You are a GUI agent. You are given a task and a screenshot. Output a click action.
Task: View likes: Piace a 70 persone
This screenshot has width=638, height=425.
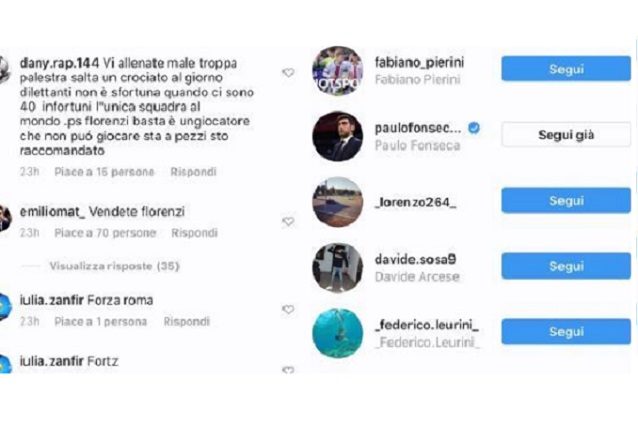(x=105, y=233)
